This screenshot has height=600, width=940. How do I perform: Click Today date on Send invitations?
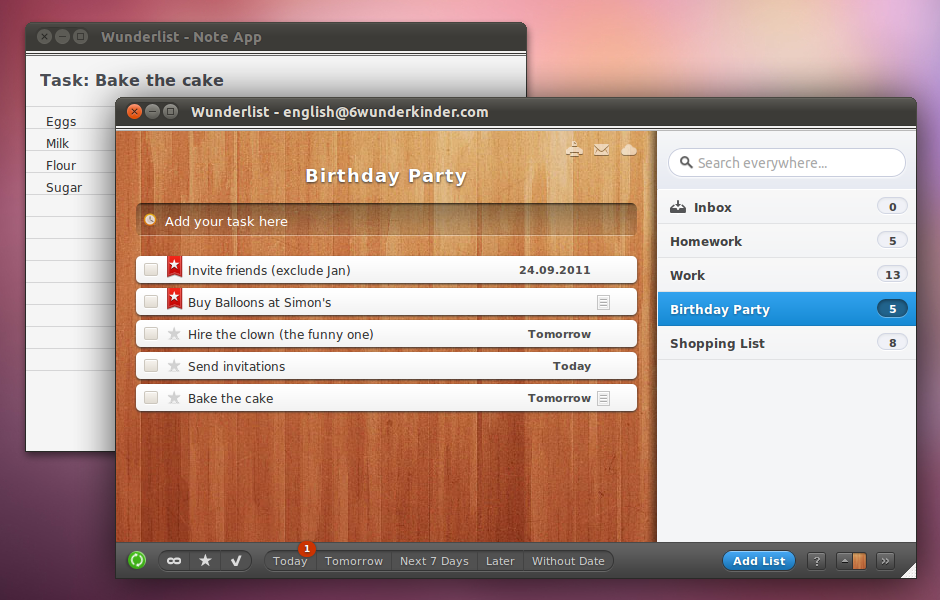572,366
